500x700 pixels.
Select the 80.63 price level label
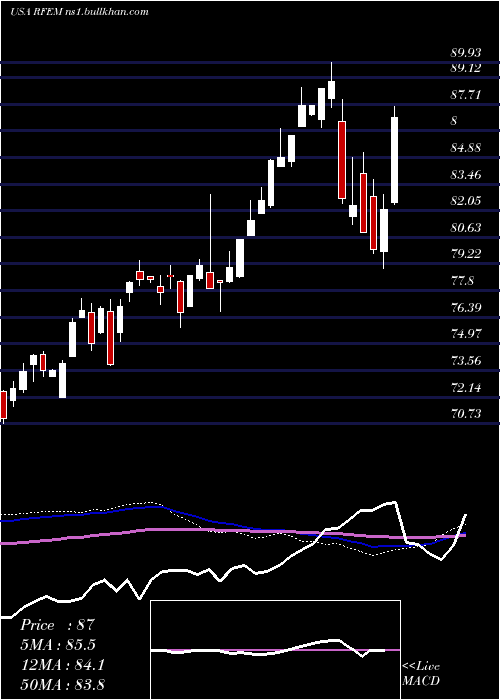(466, 228)
